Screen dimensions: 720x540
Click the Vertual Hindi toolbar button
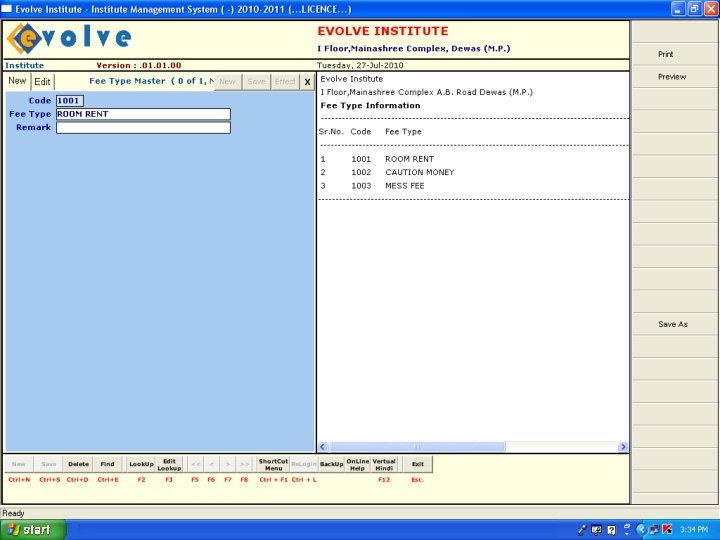coord(384,464)
